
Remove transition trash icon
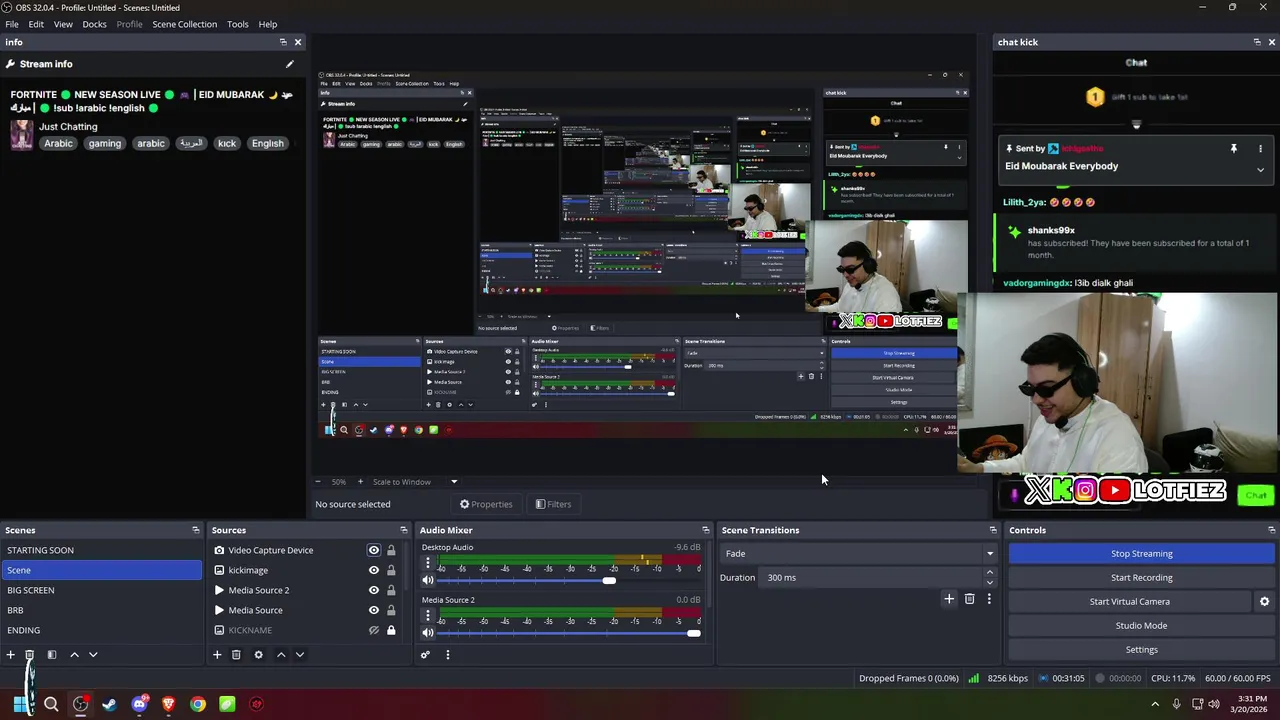969,599
